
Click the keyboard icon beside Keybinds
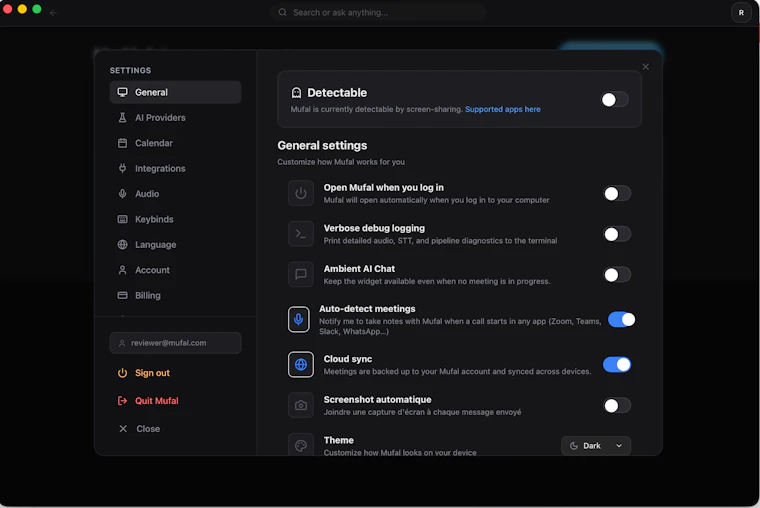(x=123, y=219)
